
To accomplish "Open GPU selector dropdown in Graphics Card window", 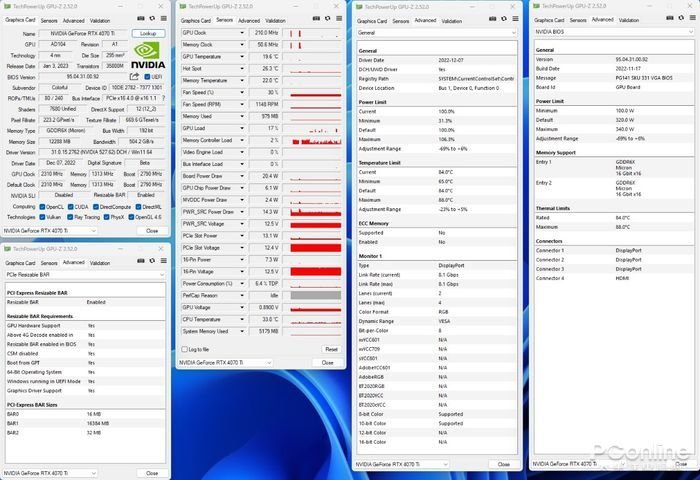I will click(50, 231).
